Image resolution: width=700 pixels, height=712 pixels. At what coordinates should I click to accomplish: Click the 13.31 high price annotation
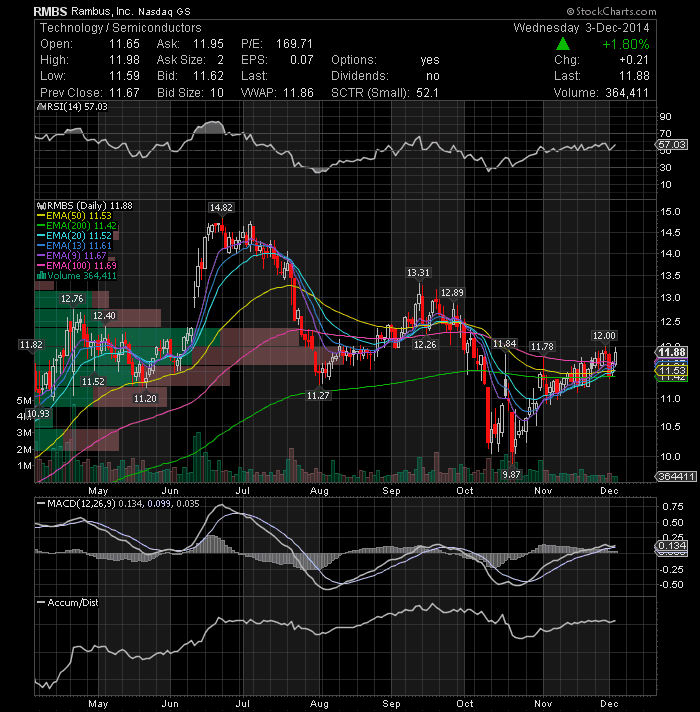click(x=418, y=273)
